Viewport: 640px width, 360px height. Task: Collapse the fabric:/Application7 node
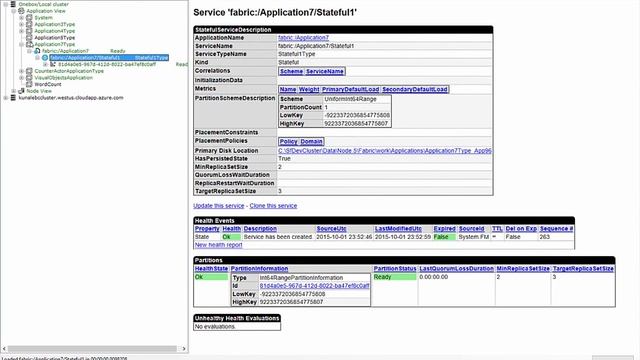tap(29, 51)
